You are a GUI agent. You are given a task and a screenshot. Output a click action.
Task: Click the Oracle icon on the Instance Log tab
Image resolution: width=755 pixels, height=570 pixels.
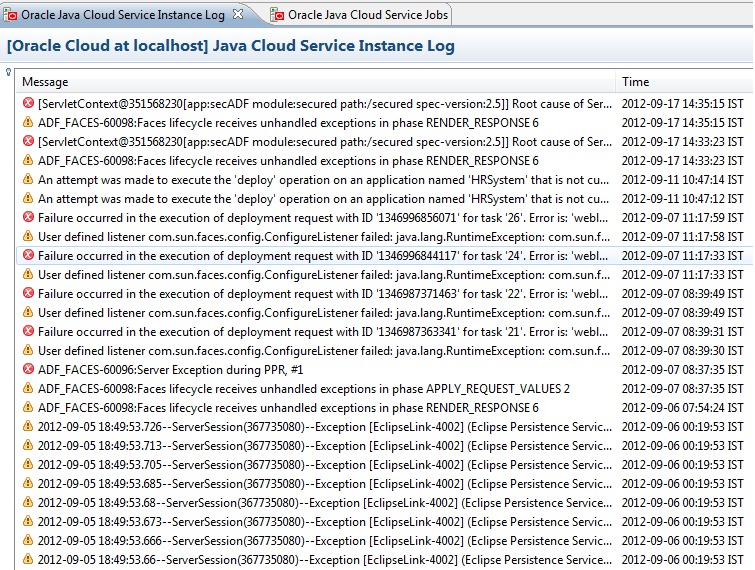pos(10,15)
